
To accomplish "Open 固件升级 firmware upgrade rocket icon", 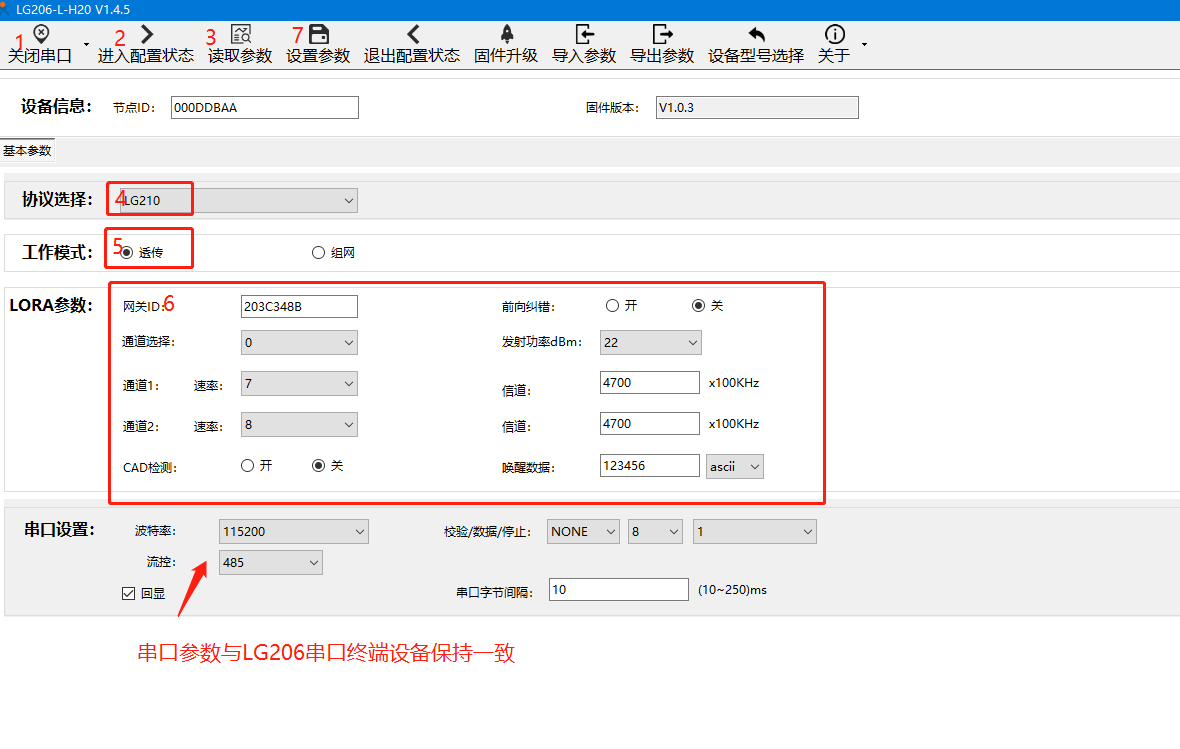I will coord(506,35).
